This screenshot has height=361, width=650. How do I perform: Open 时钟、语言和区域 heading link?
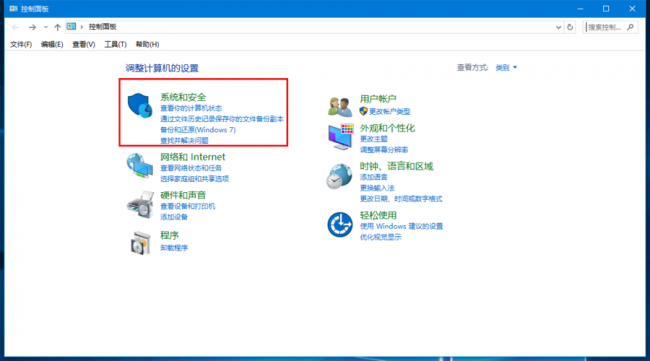tap(396, 166)
